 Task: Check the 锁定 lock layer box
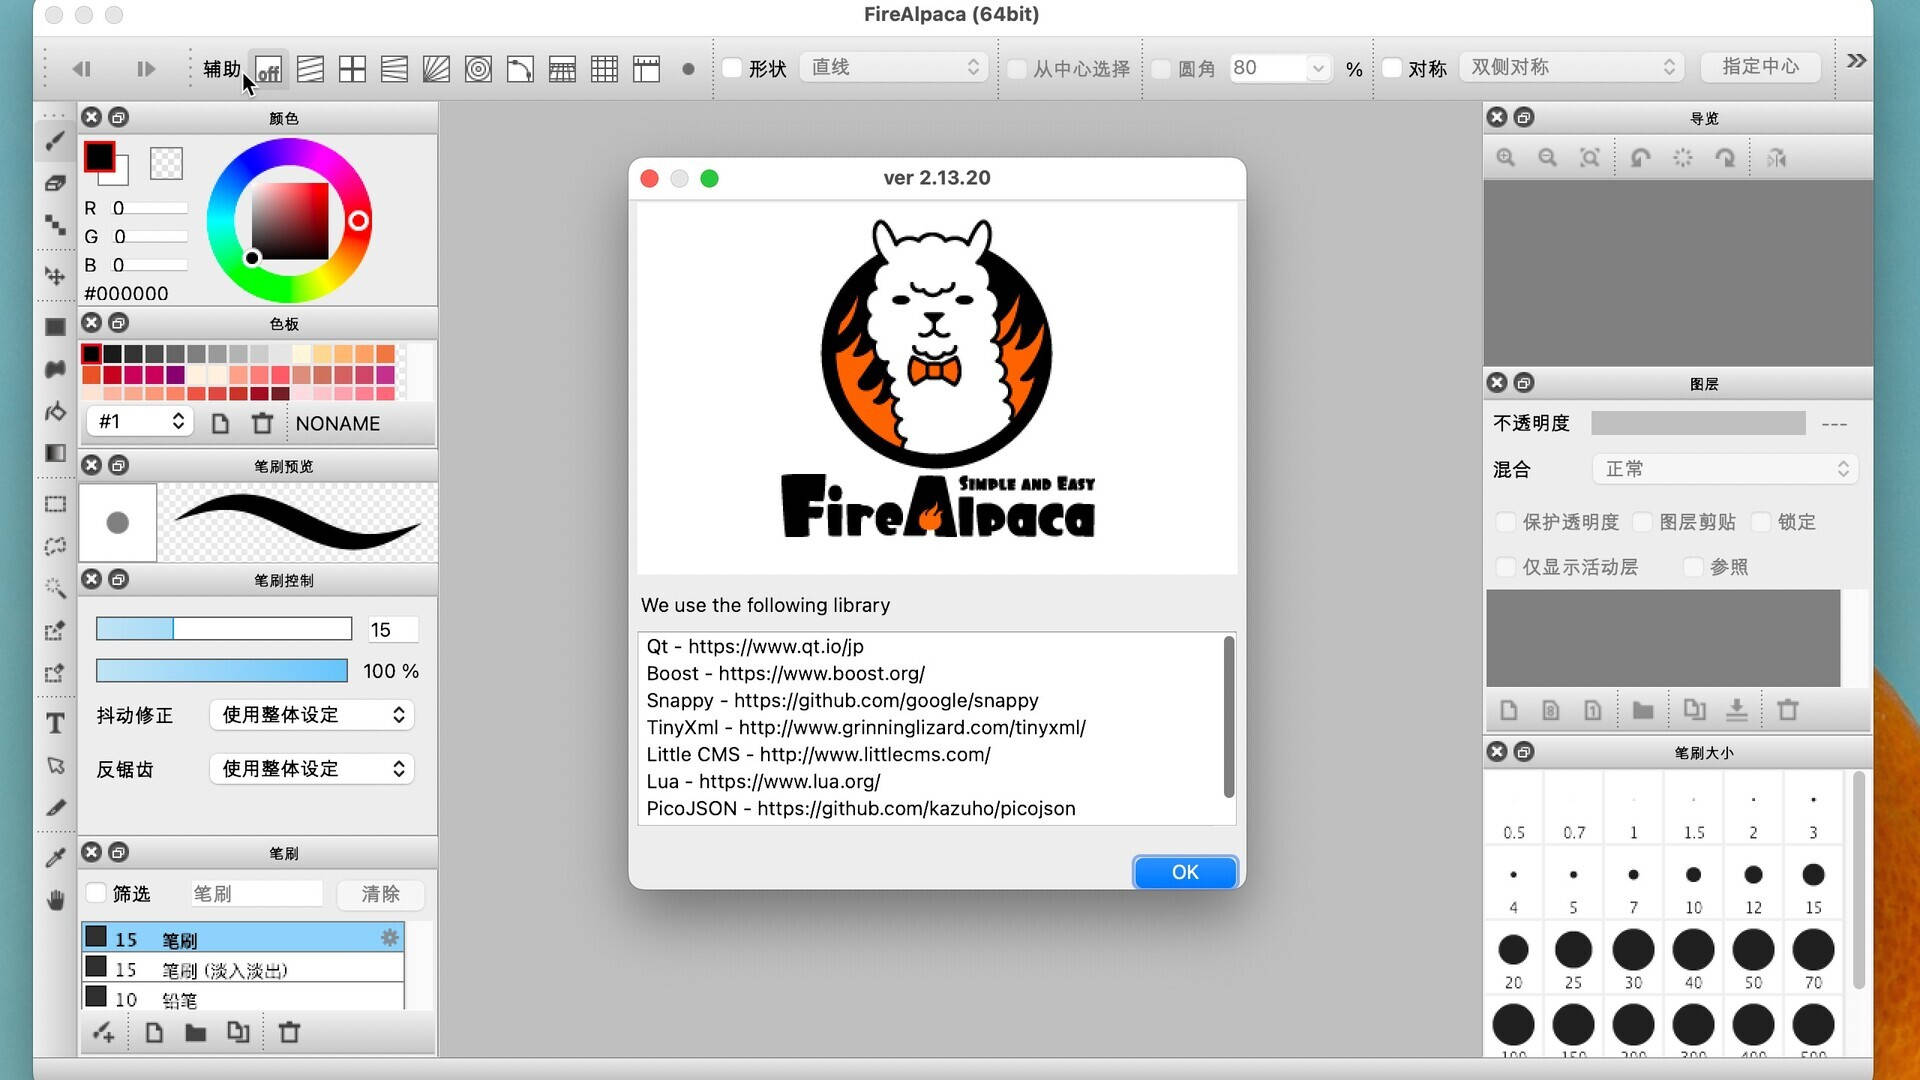[1761, 522]
